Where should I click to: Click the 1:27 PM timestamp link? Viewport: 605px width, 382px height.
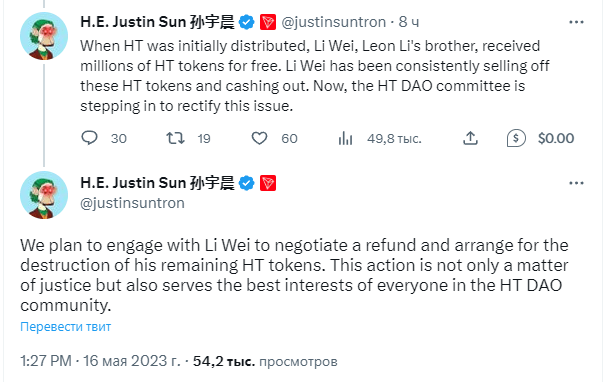pyautogui.click(x=46, y=361)
